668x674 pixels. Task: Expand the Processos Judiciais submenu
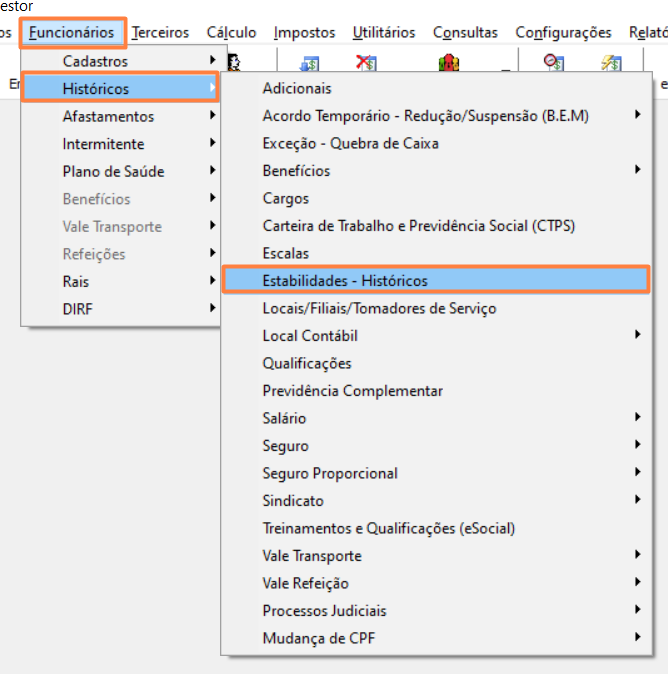click(637, 611)
